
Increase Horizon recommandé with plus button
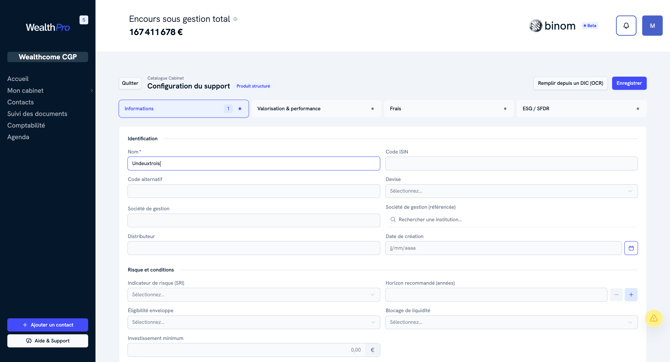631,294
